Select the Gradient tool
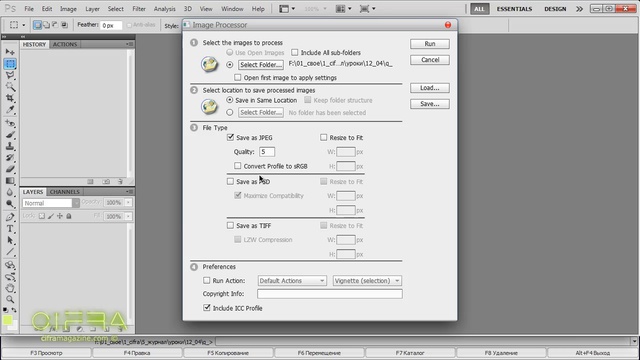This screenshot has width=640, height=360. (10, 180)
